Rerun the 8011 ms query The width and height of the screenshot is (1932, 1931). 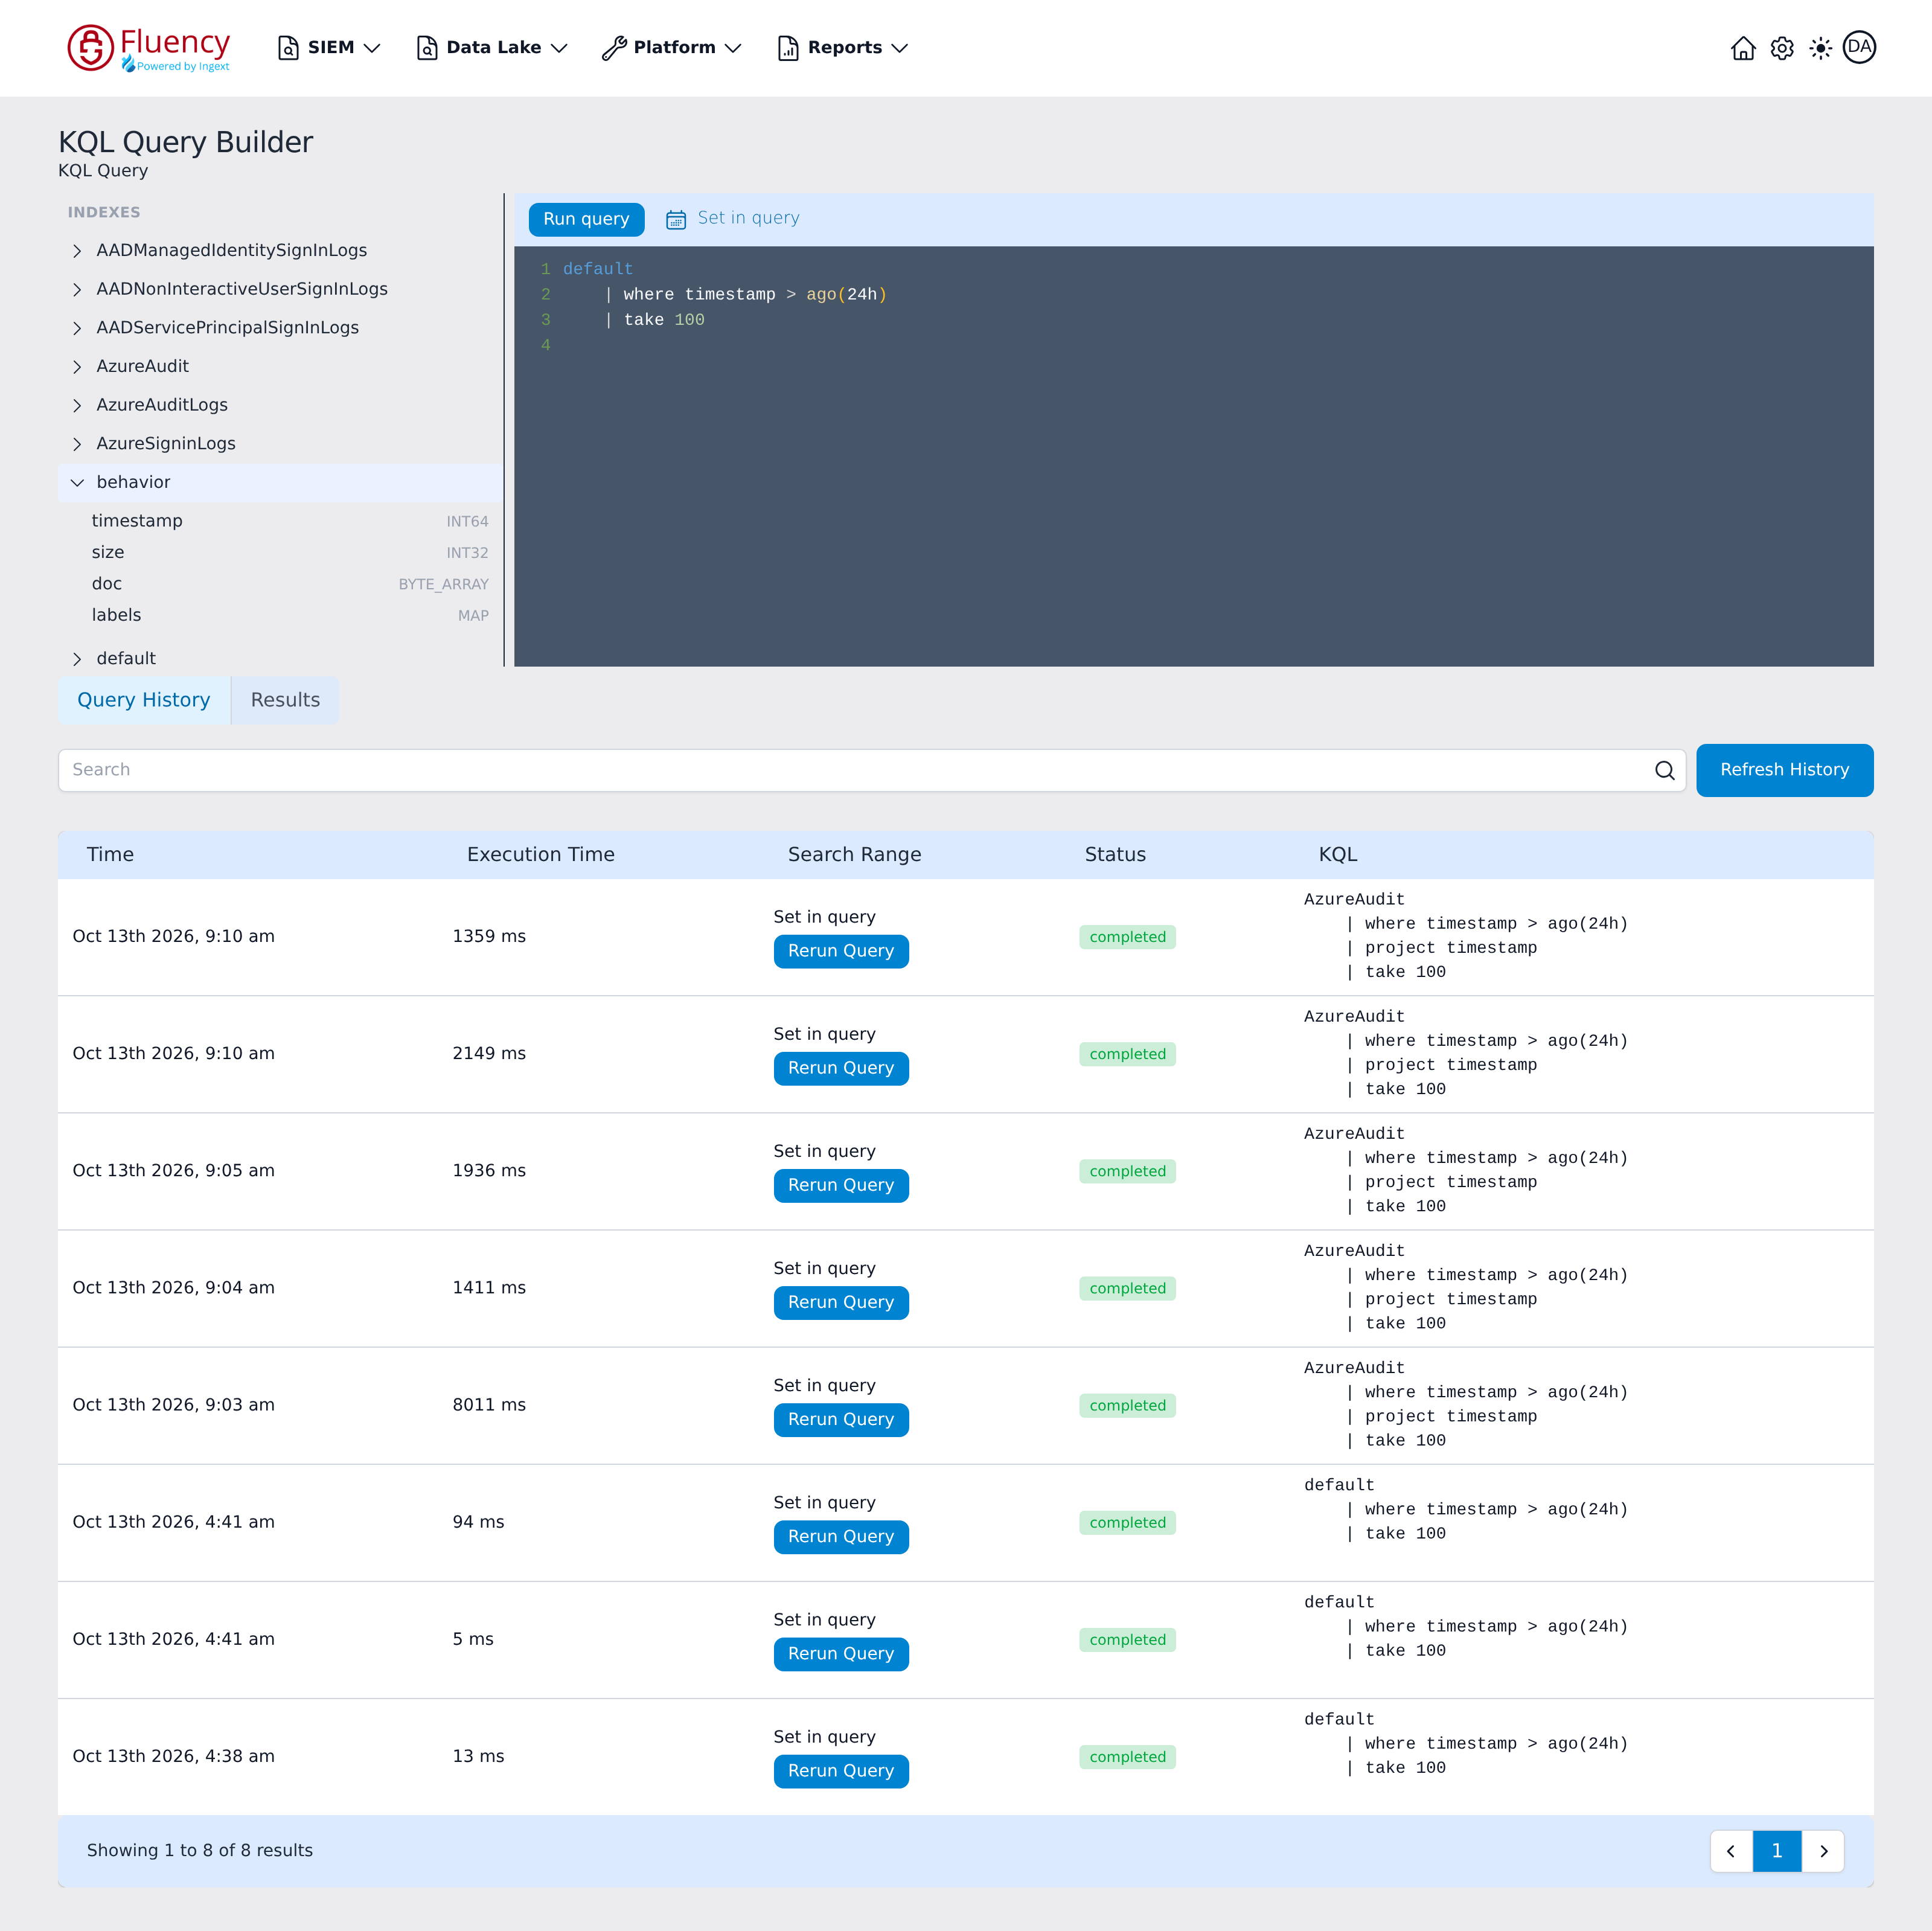[x=841, y=1419]
